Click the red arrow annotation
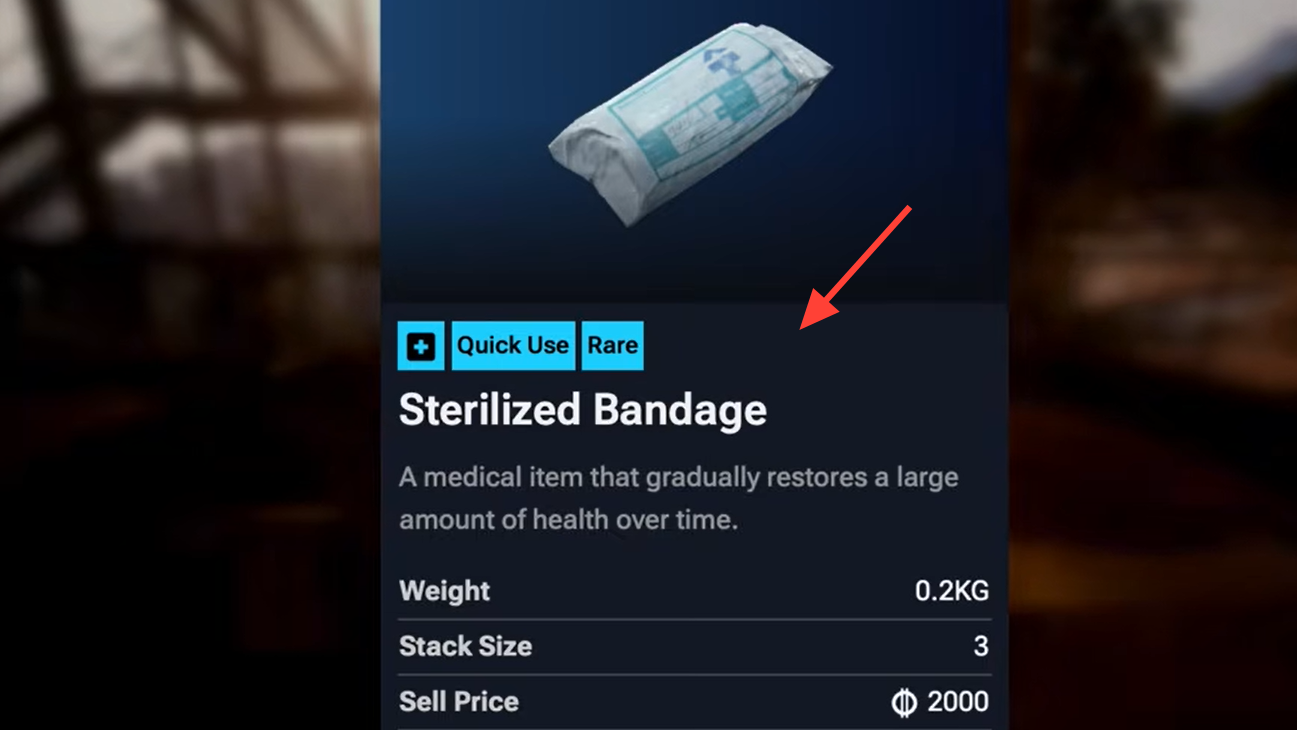 pyautogui.click(x=856, y=267)
